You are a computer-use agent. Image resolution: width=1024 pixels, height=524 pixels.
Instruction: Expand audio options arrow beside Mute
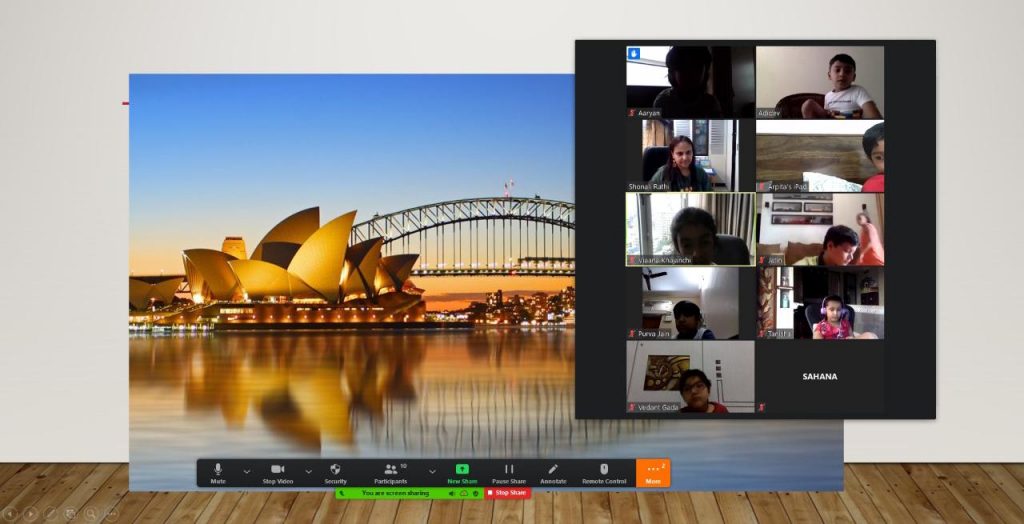[x=246, y=471]
